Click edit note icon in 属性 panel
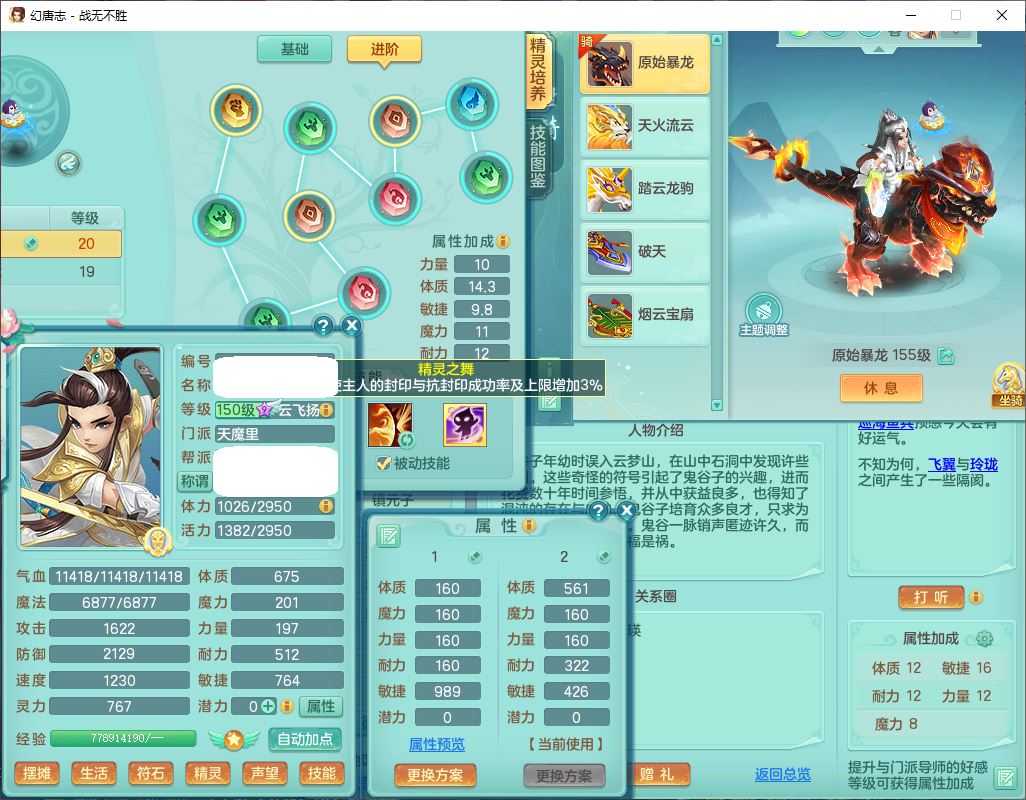Screen dimensions: 1026x800 [388, 536]
